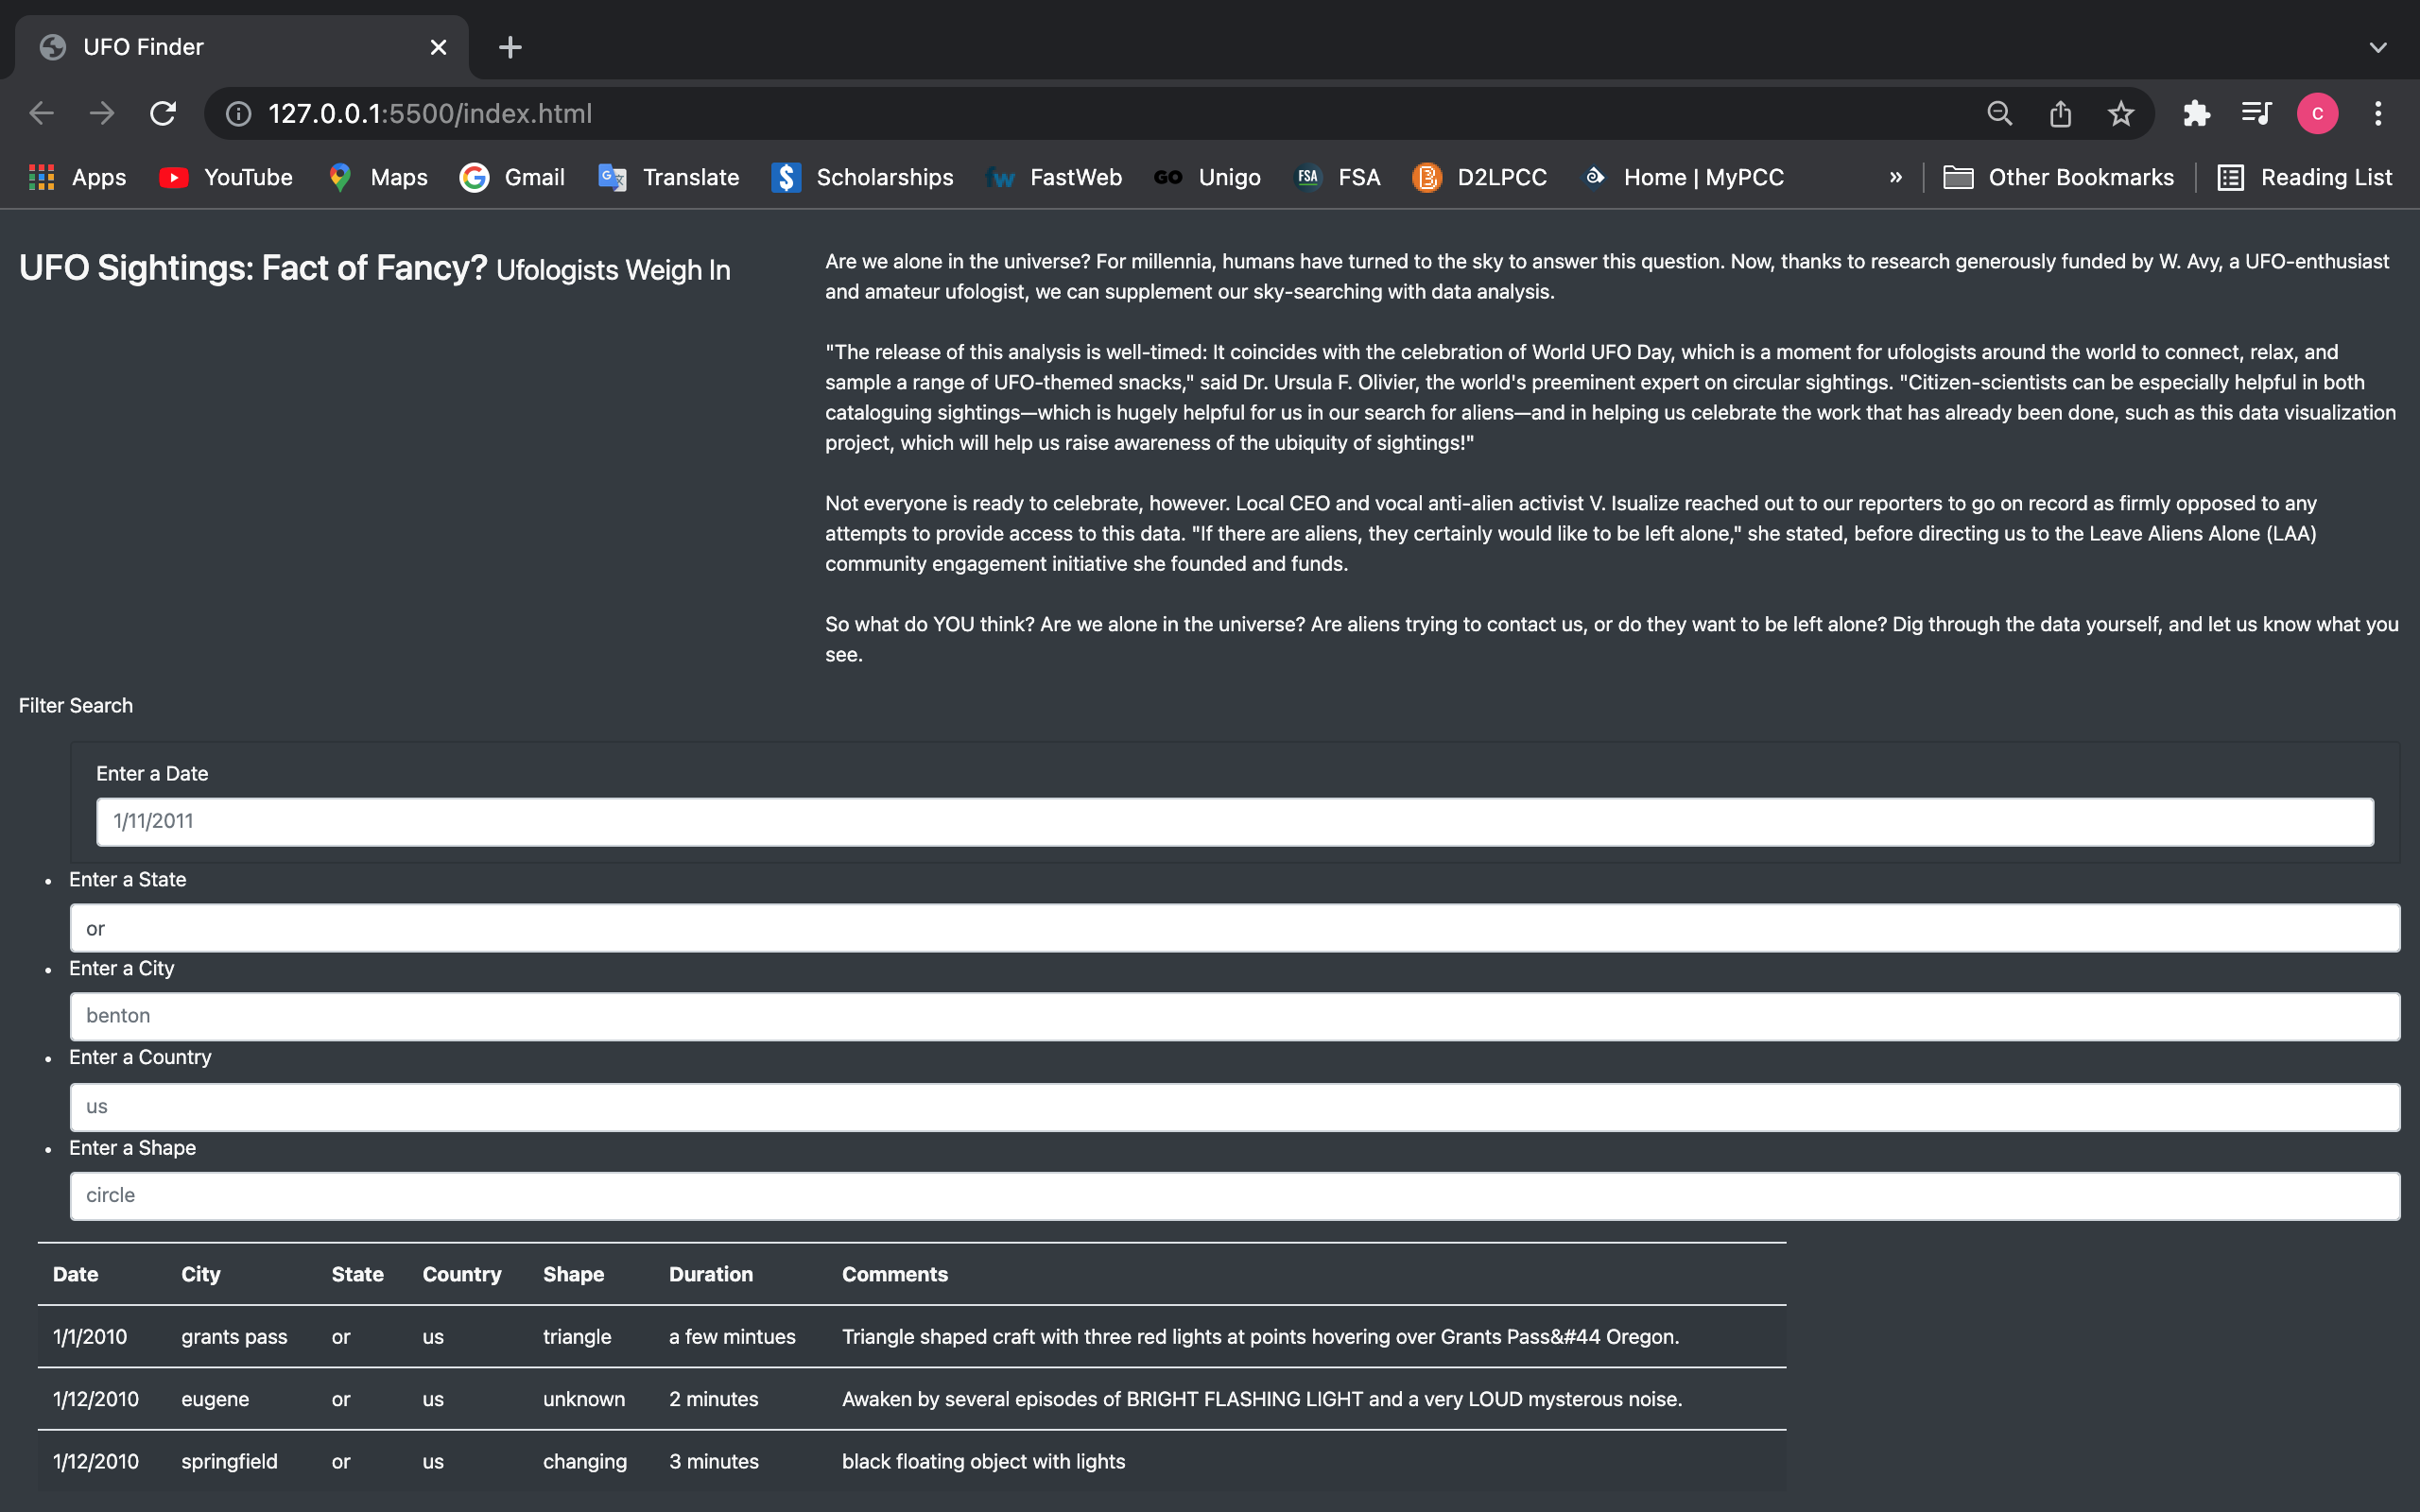Click the profile avatar icon
The height and width of the screenshot is (1512, 2420).
click(x=2317, y=113)
